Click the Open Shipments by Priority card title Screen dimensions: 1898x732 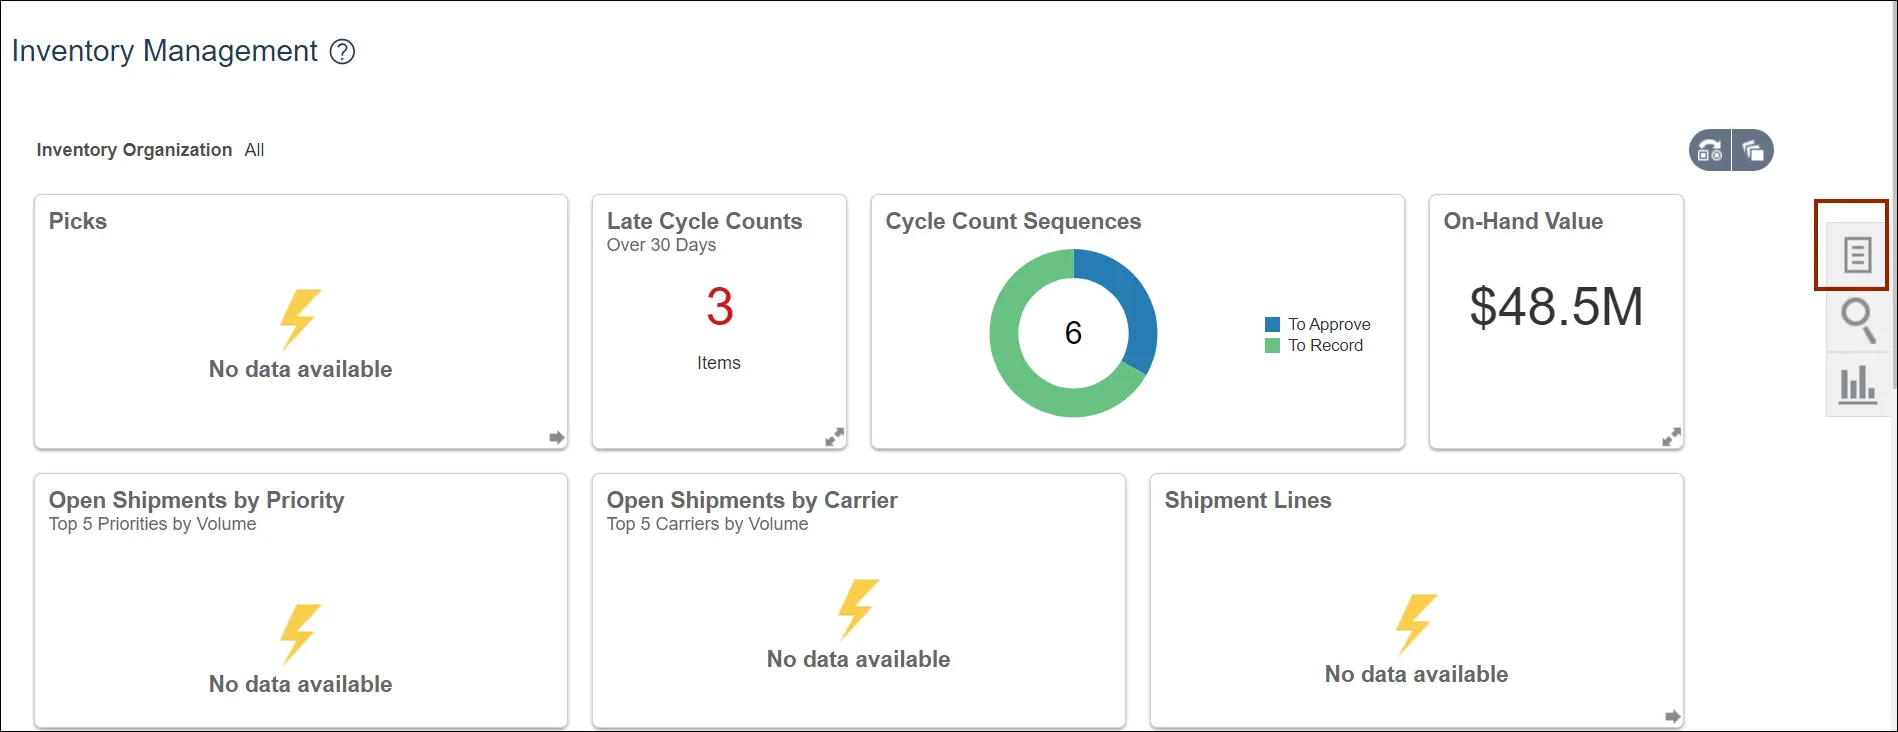tap(196, 500)
